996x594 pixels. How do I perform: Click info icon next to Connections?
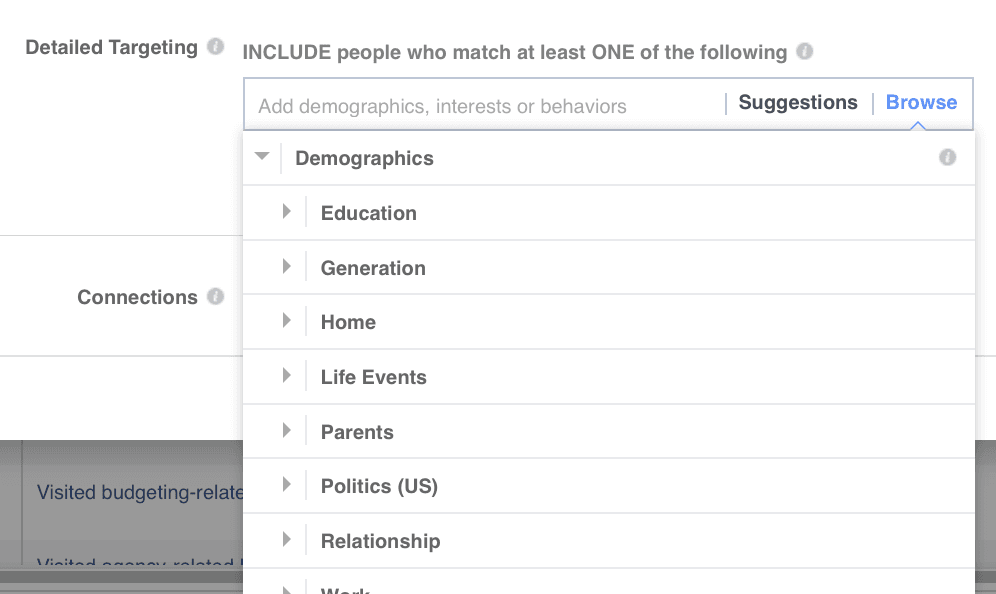pyautogui.click(x=215, y=297)
